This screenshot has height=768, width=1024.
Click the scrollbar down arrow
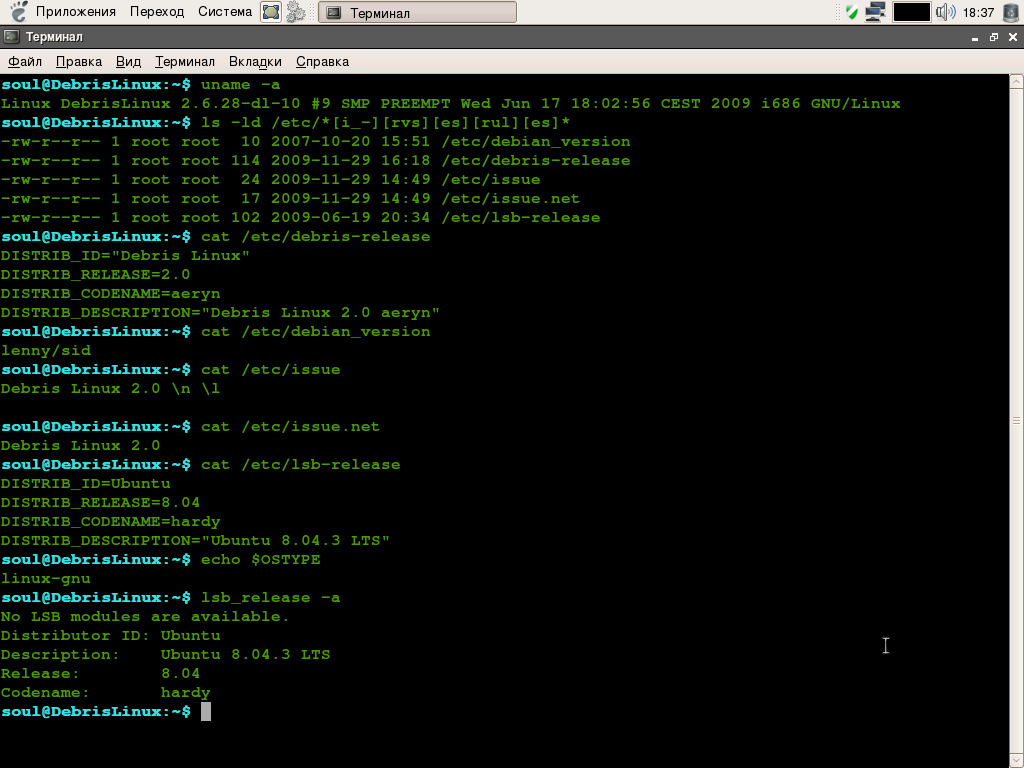(1016, 760)
